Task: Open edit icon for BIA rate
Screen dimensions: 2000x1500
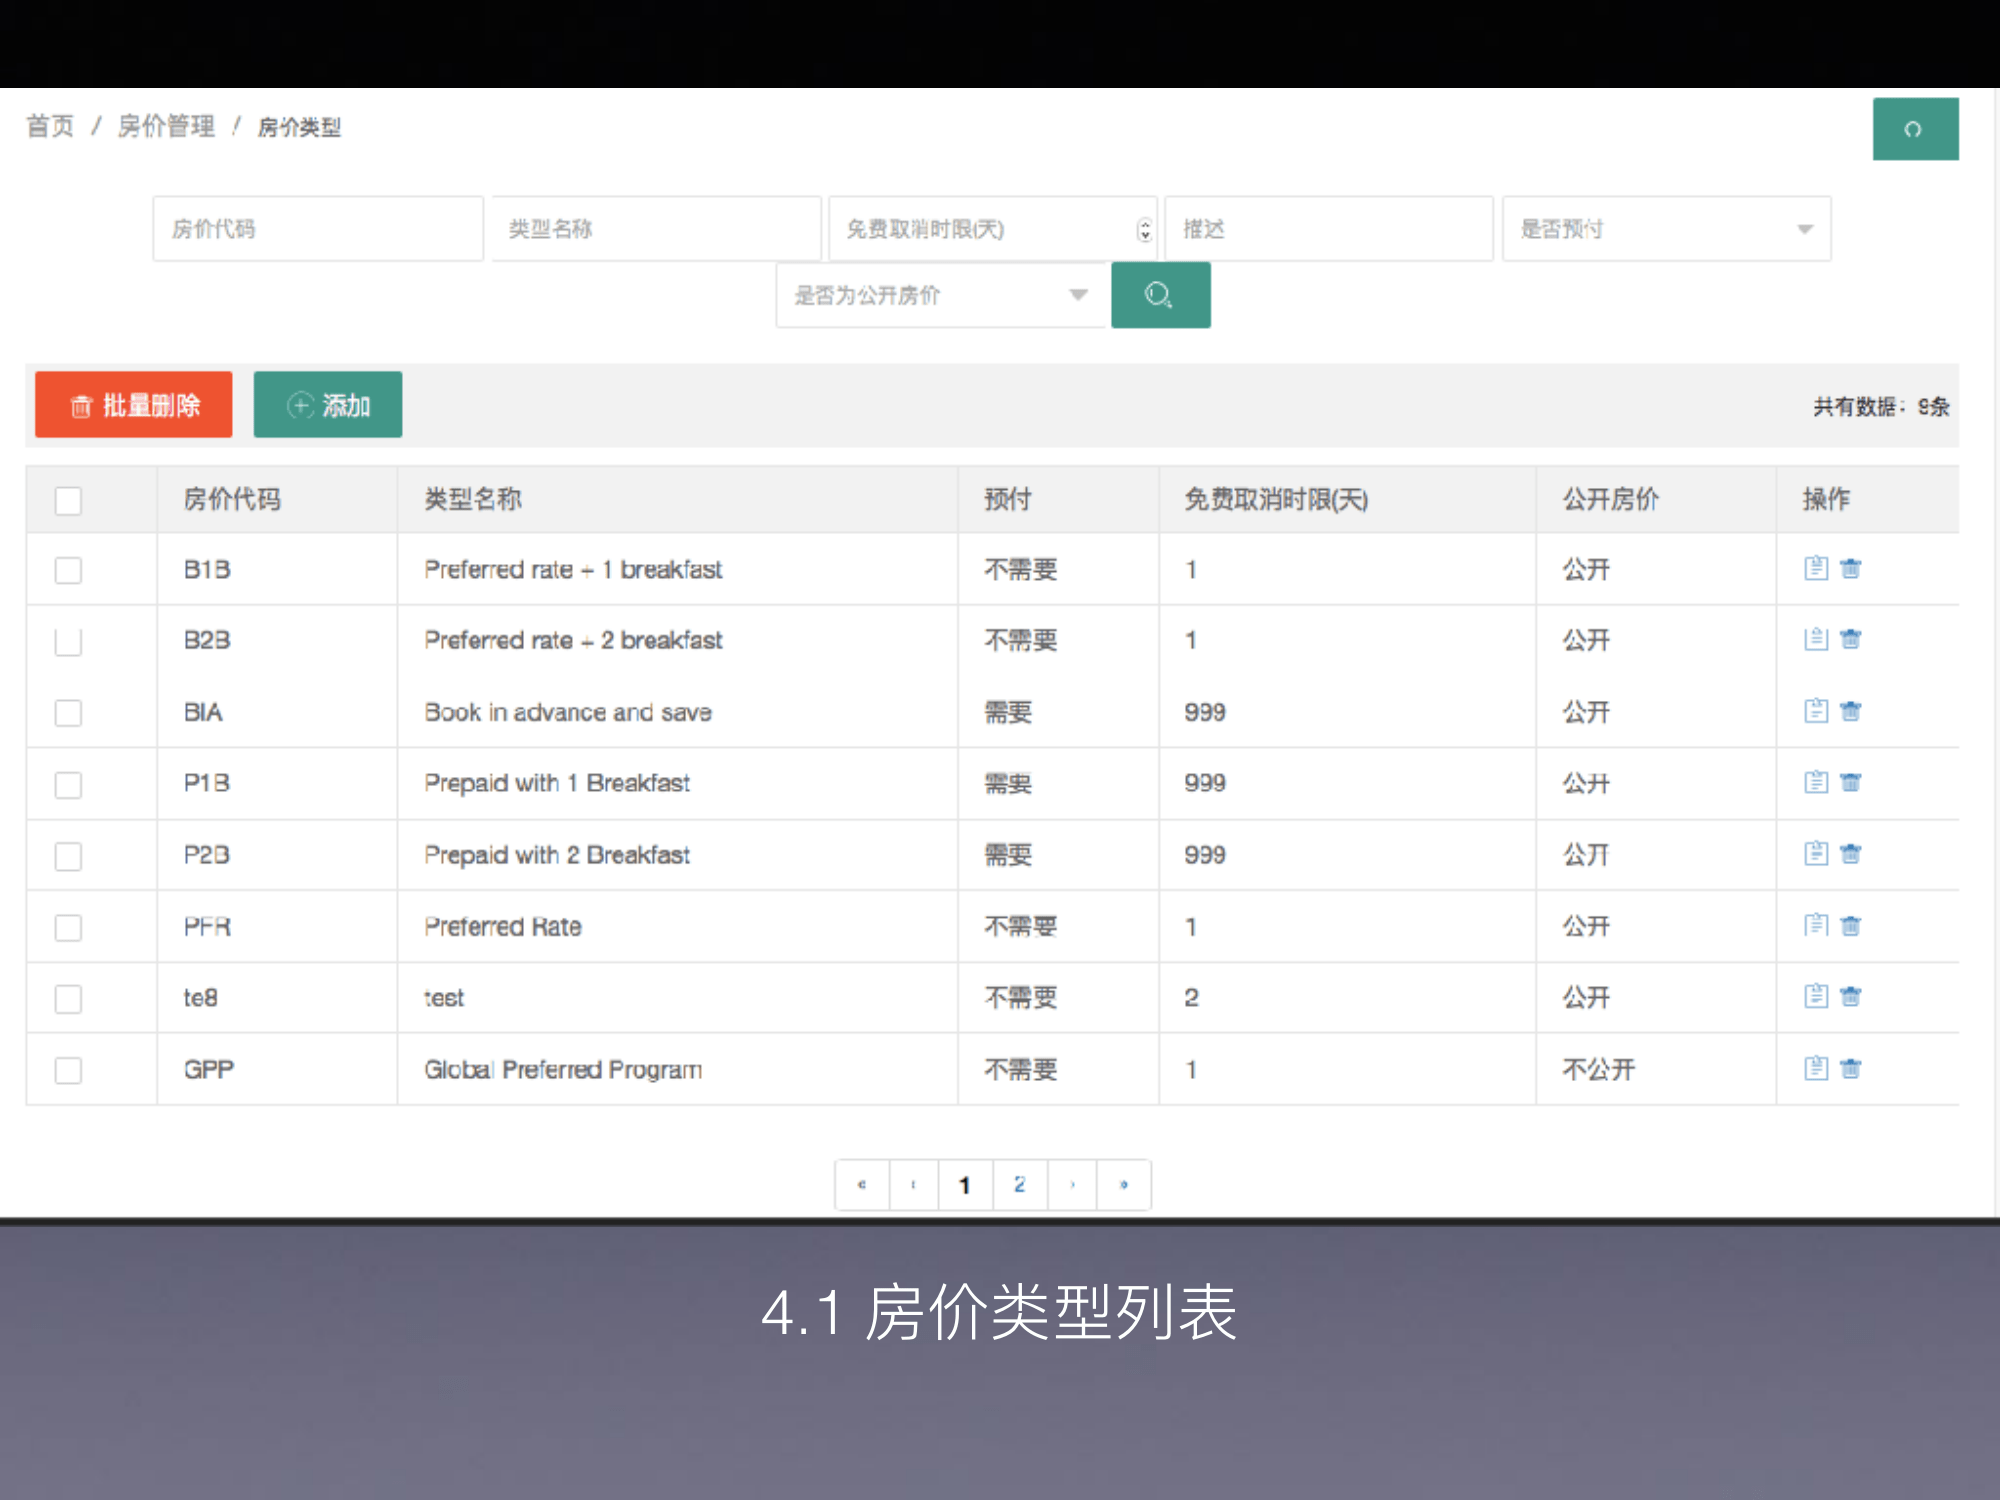Action: click(1816, 711)
